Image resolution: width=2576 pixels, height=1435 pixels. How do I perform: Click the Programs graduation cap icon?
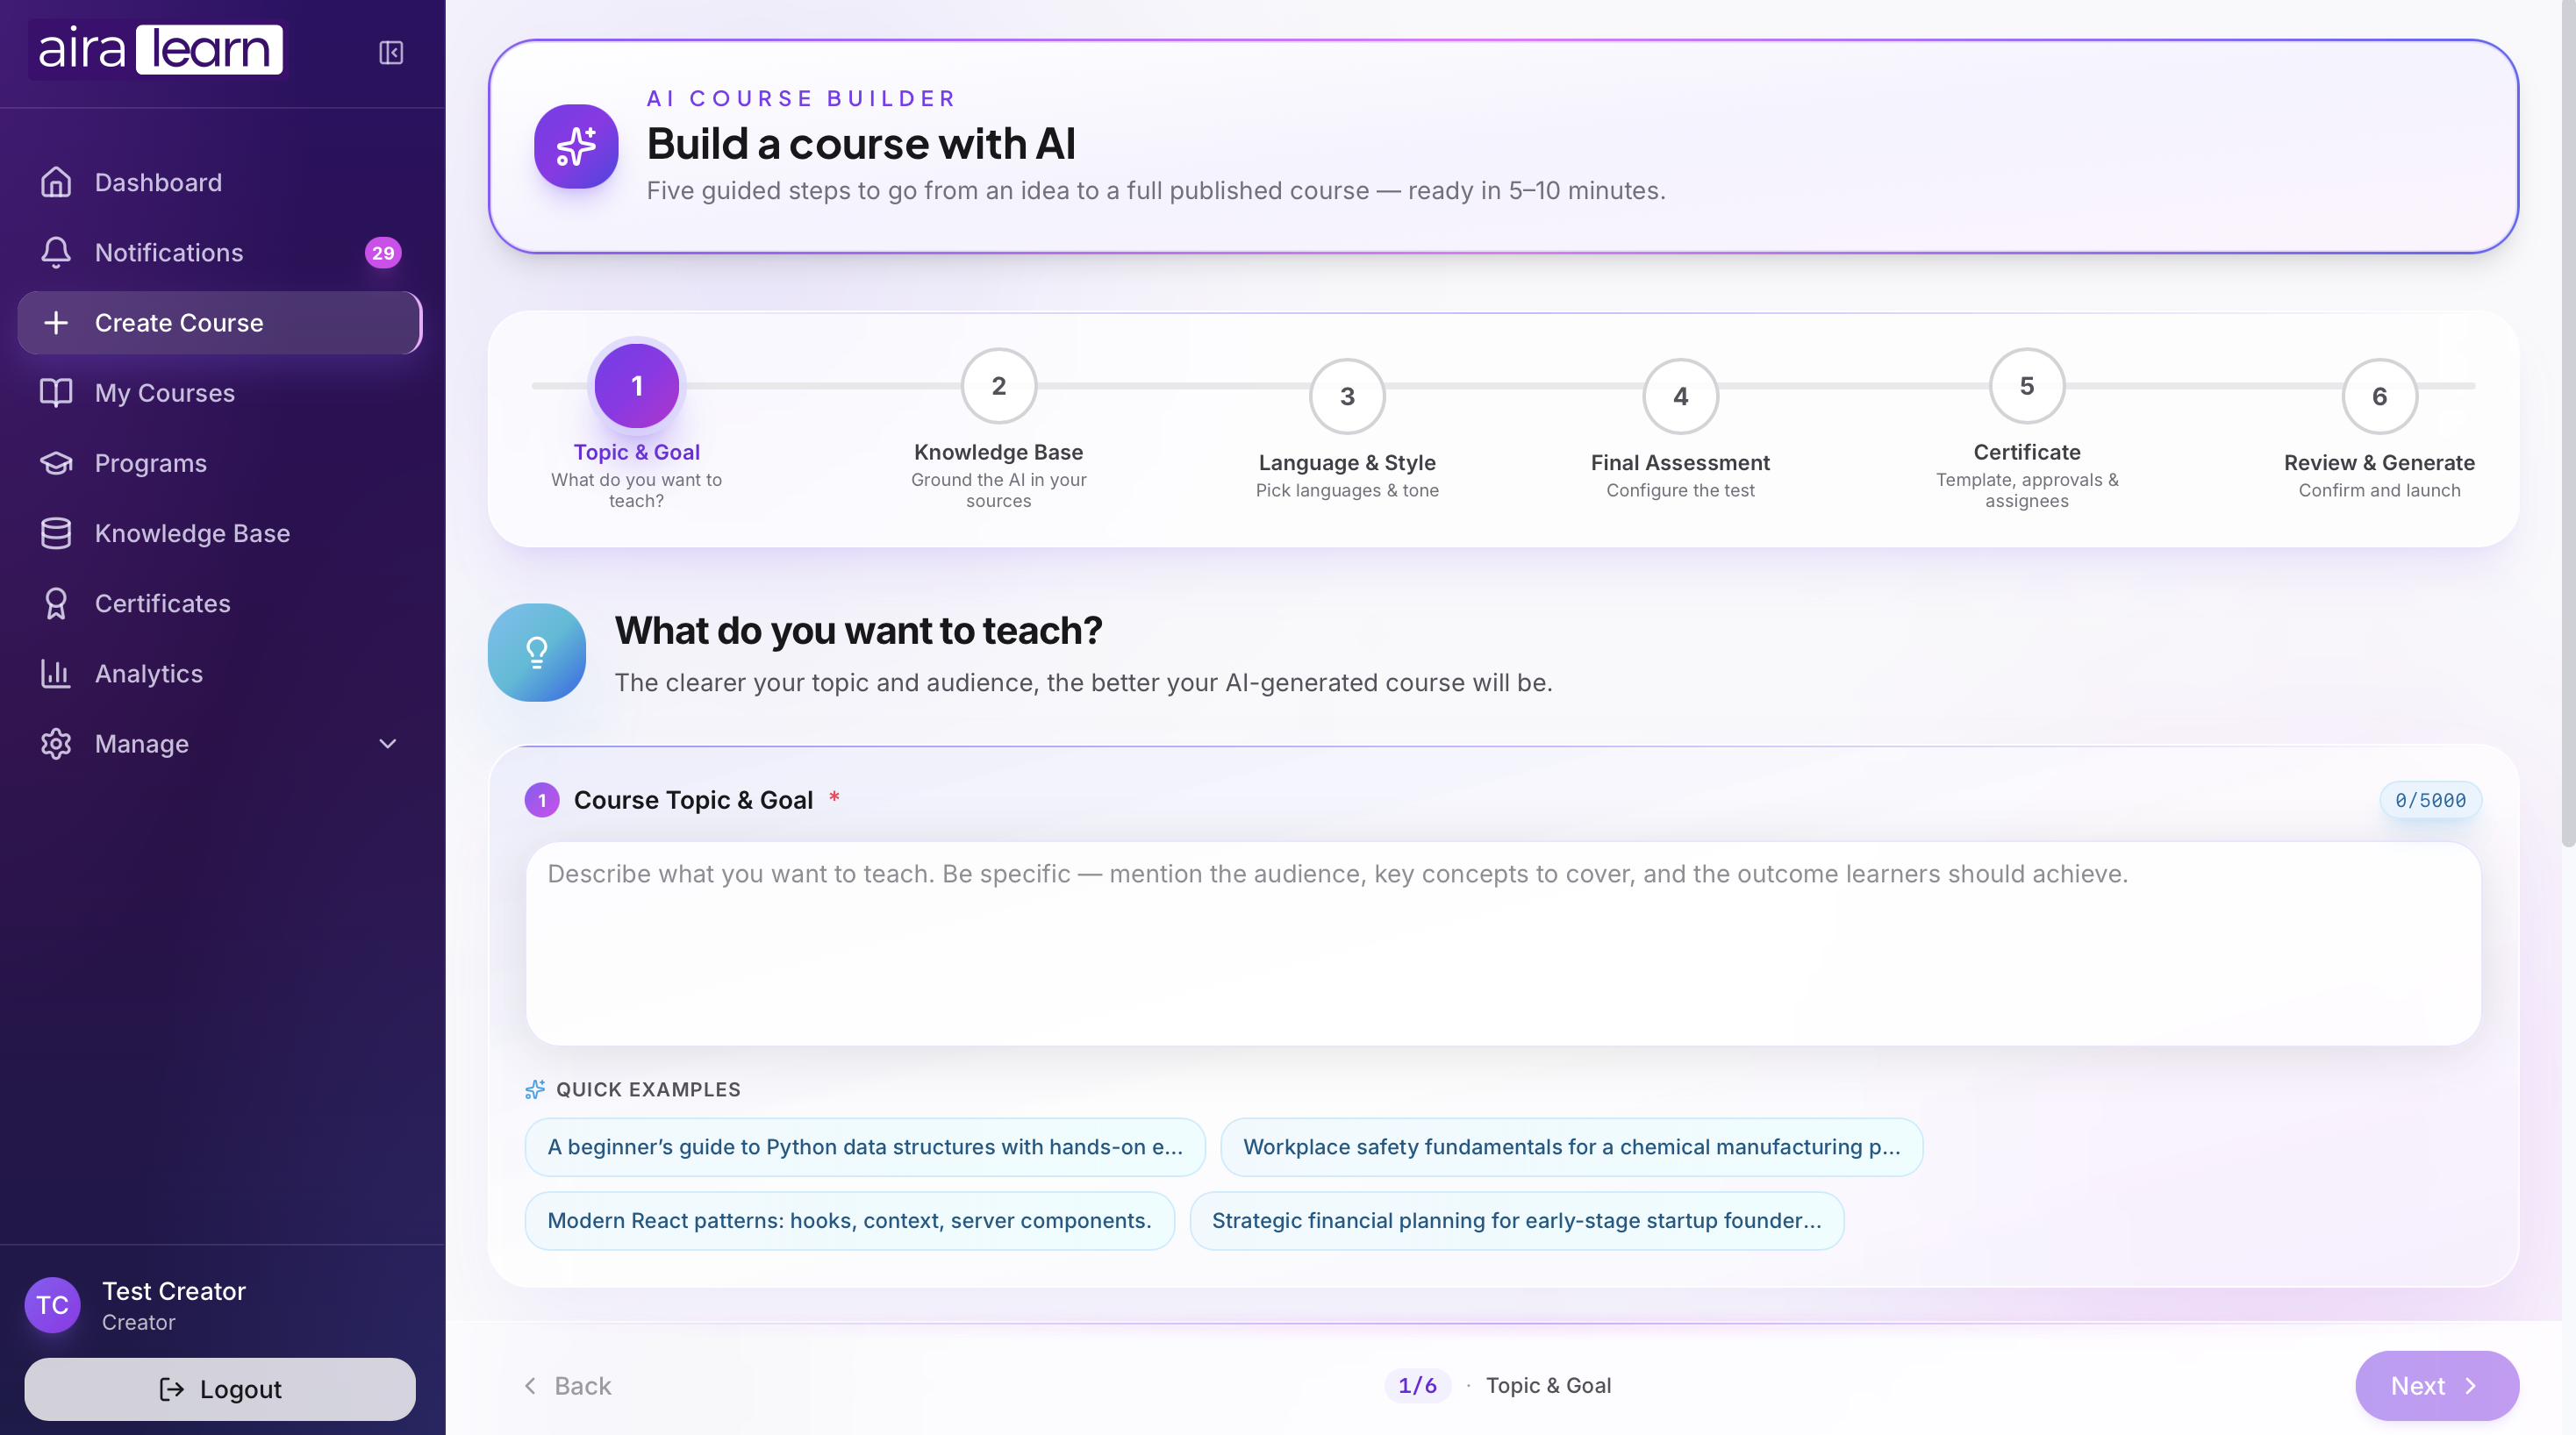tap(56, 463)
